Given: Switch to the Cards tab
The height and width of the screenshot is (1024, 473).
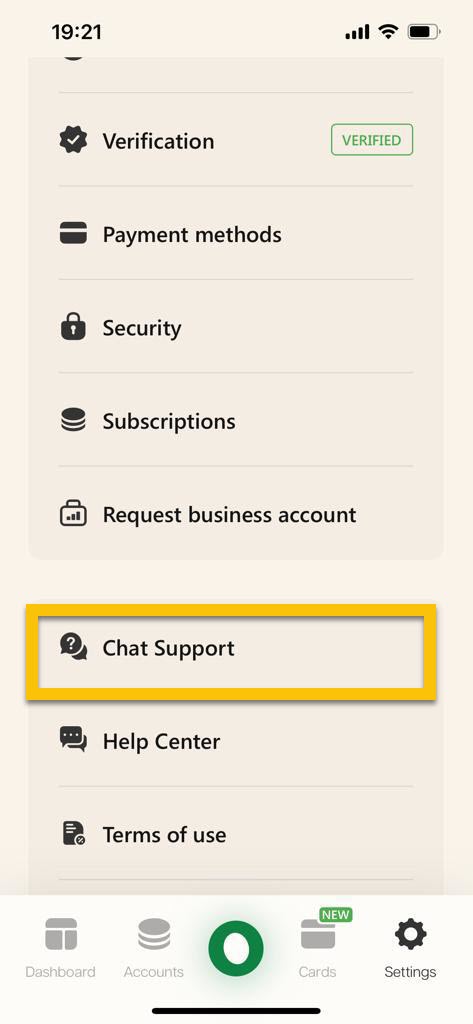Looking at the screenshot, I should point(318,948).
